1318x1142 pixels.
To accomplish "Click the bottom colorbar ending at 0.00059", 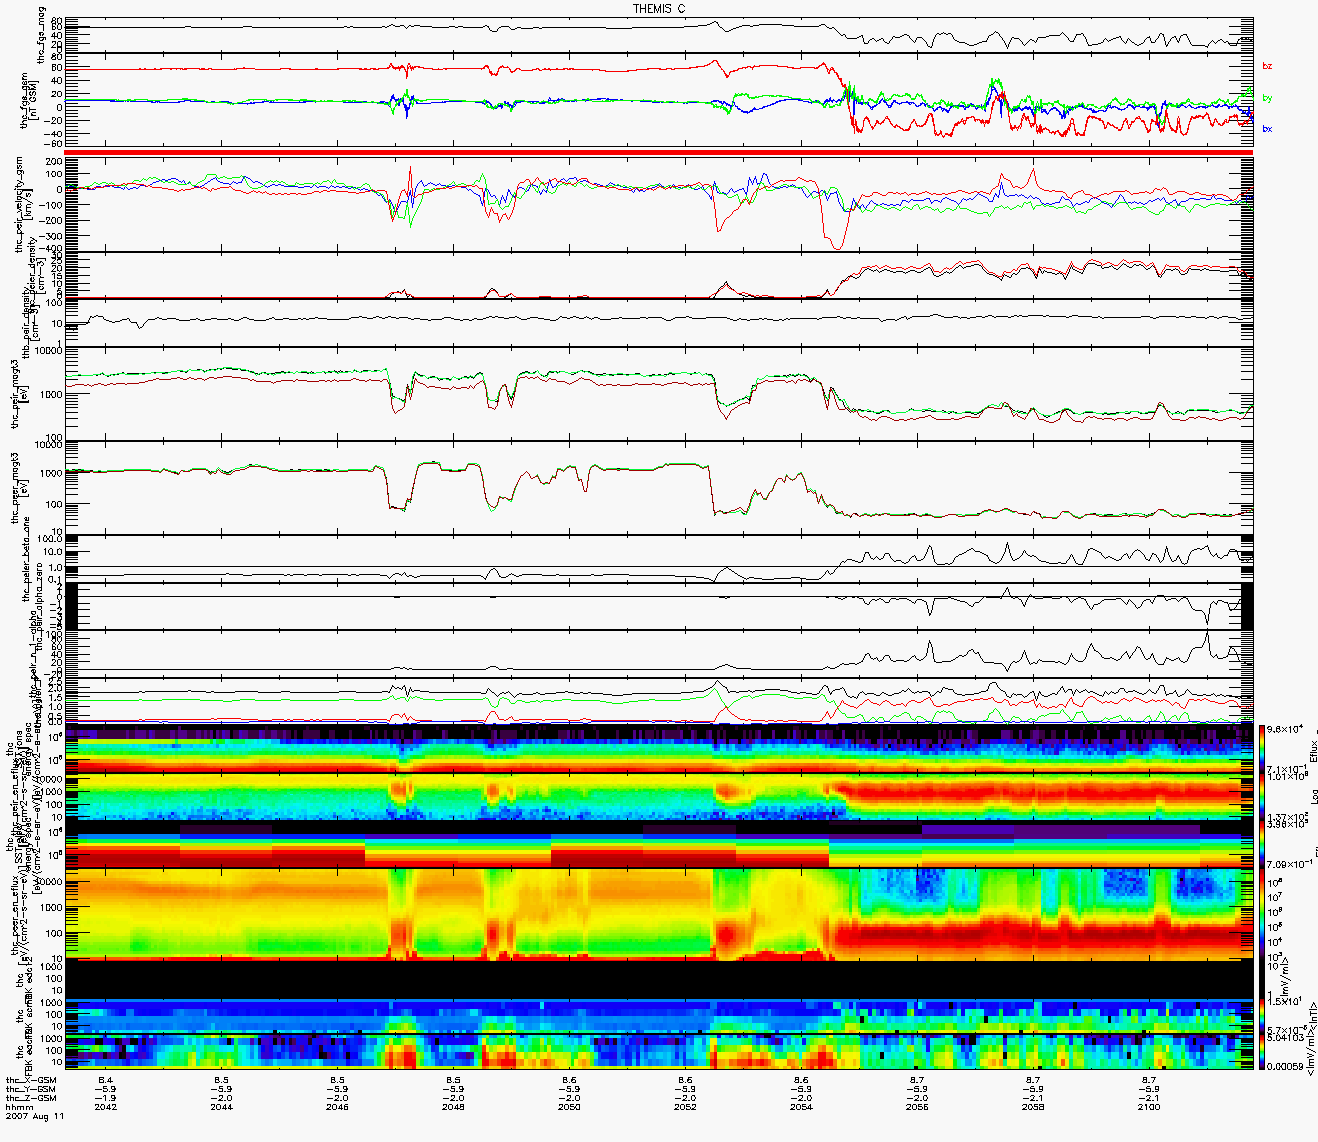I will click(x=1263, y=1051).
